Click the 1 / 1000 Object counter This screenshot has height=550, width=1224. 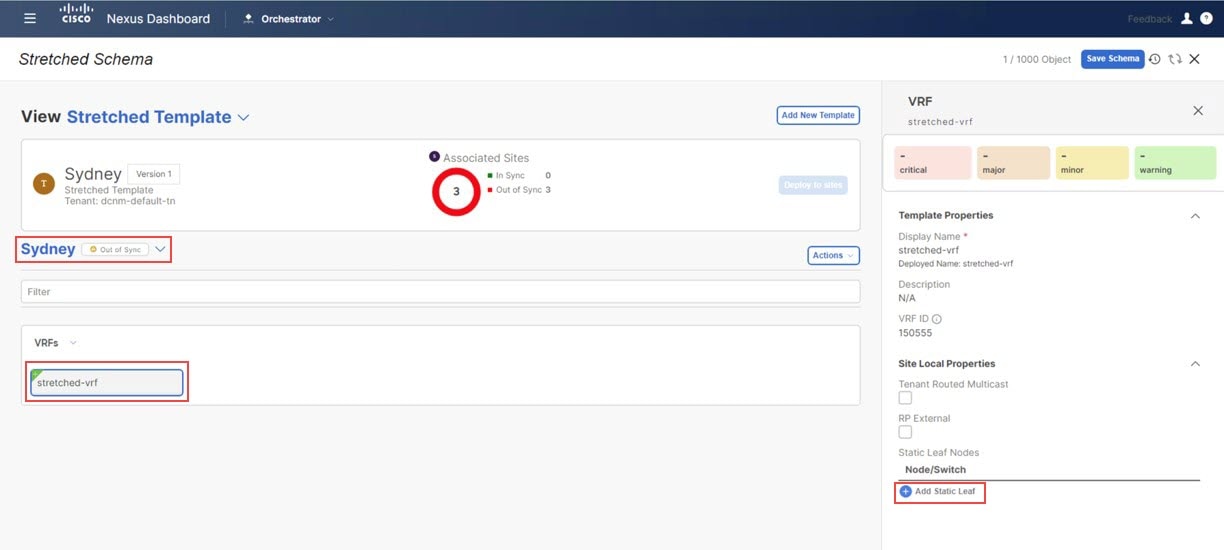tap(1037, 60)
